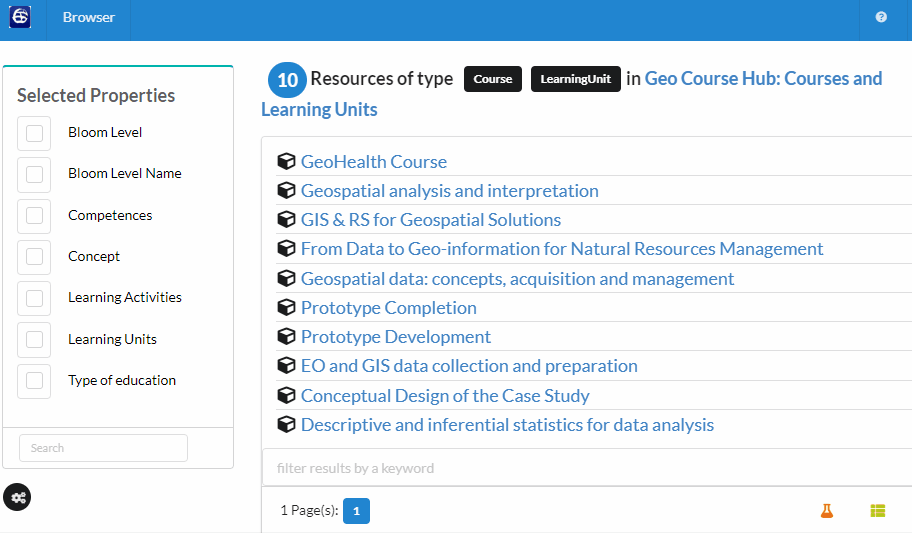Click the properties Search field
The image size is (912, 533).
(103, 448)
